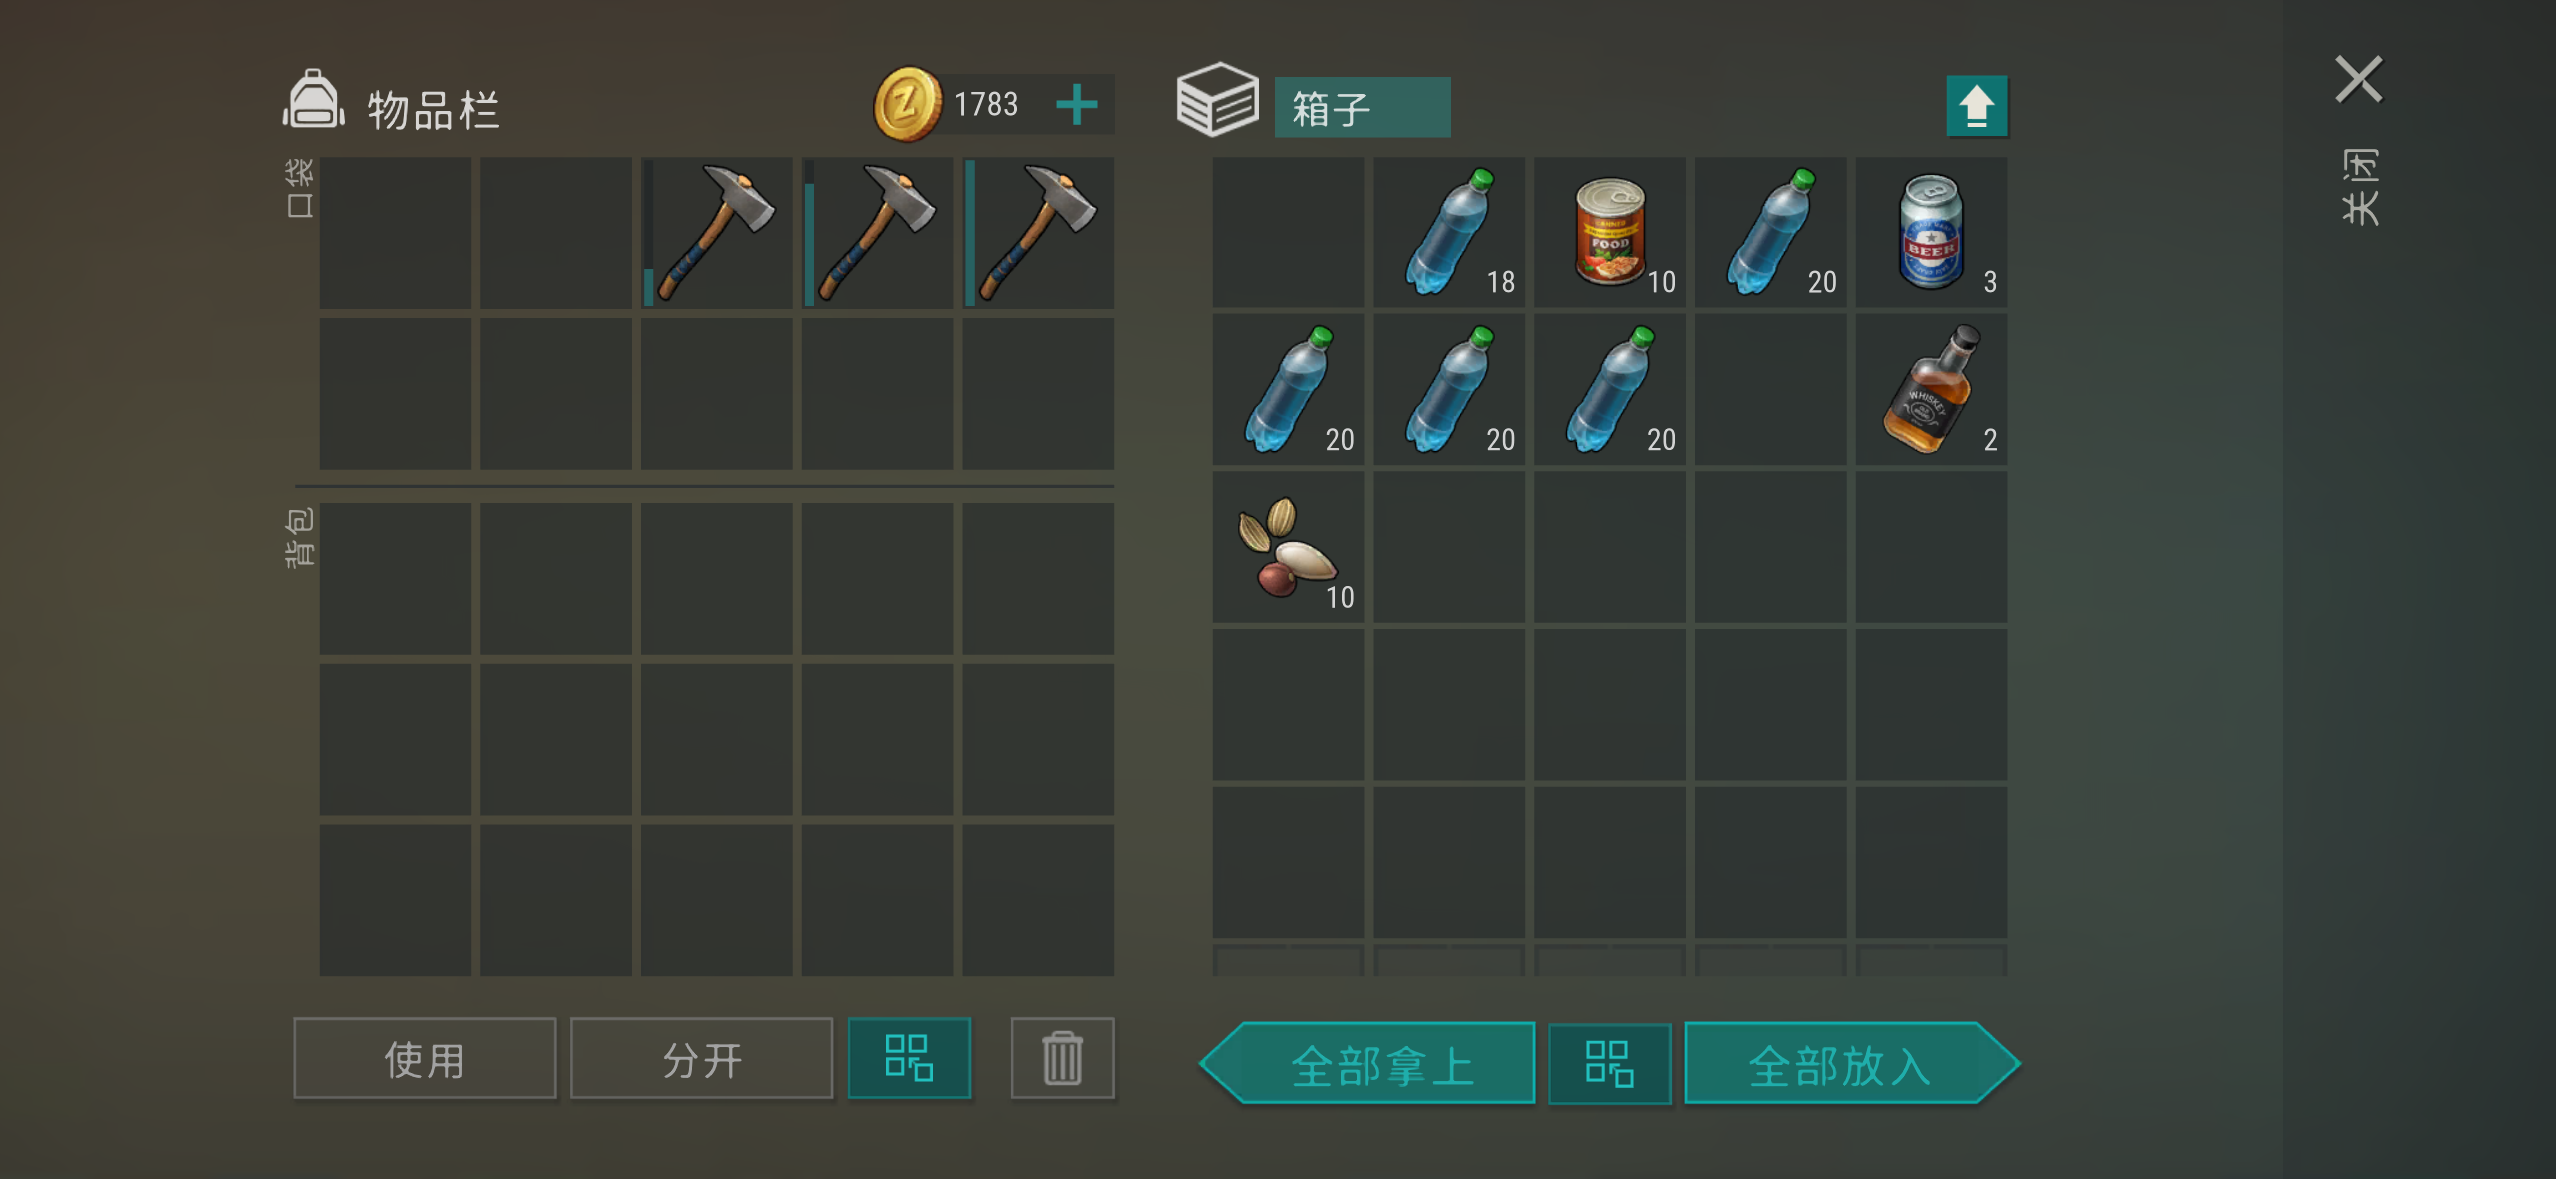
Task: Select the canned food stack of 10
Action: coord(1609,232)
